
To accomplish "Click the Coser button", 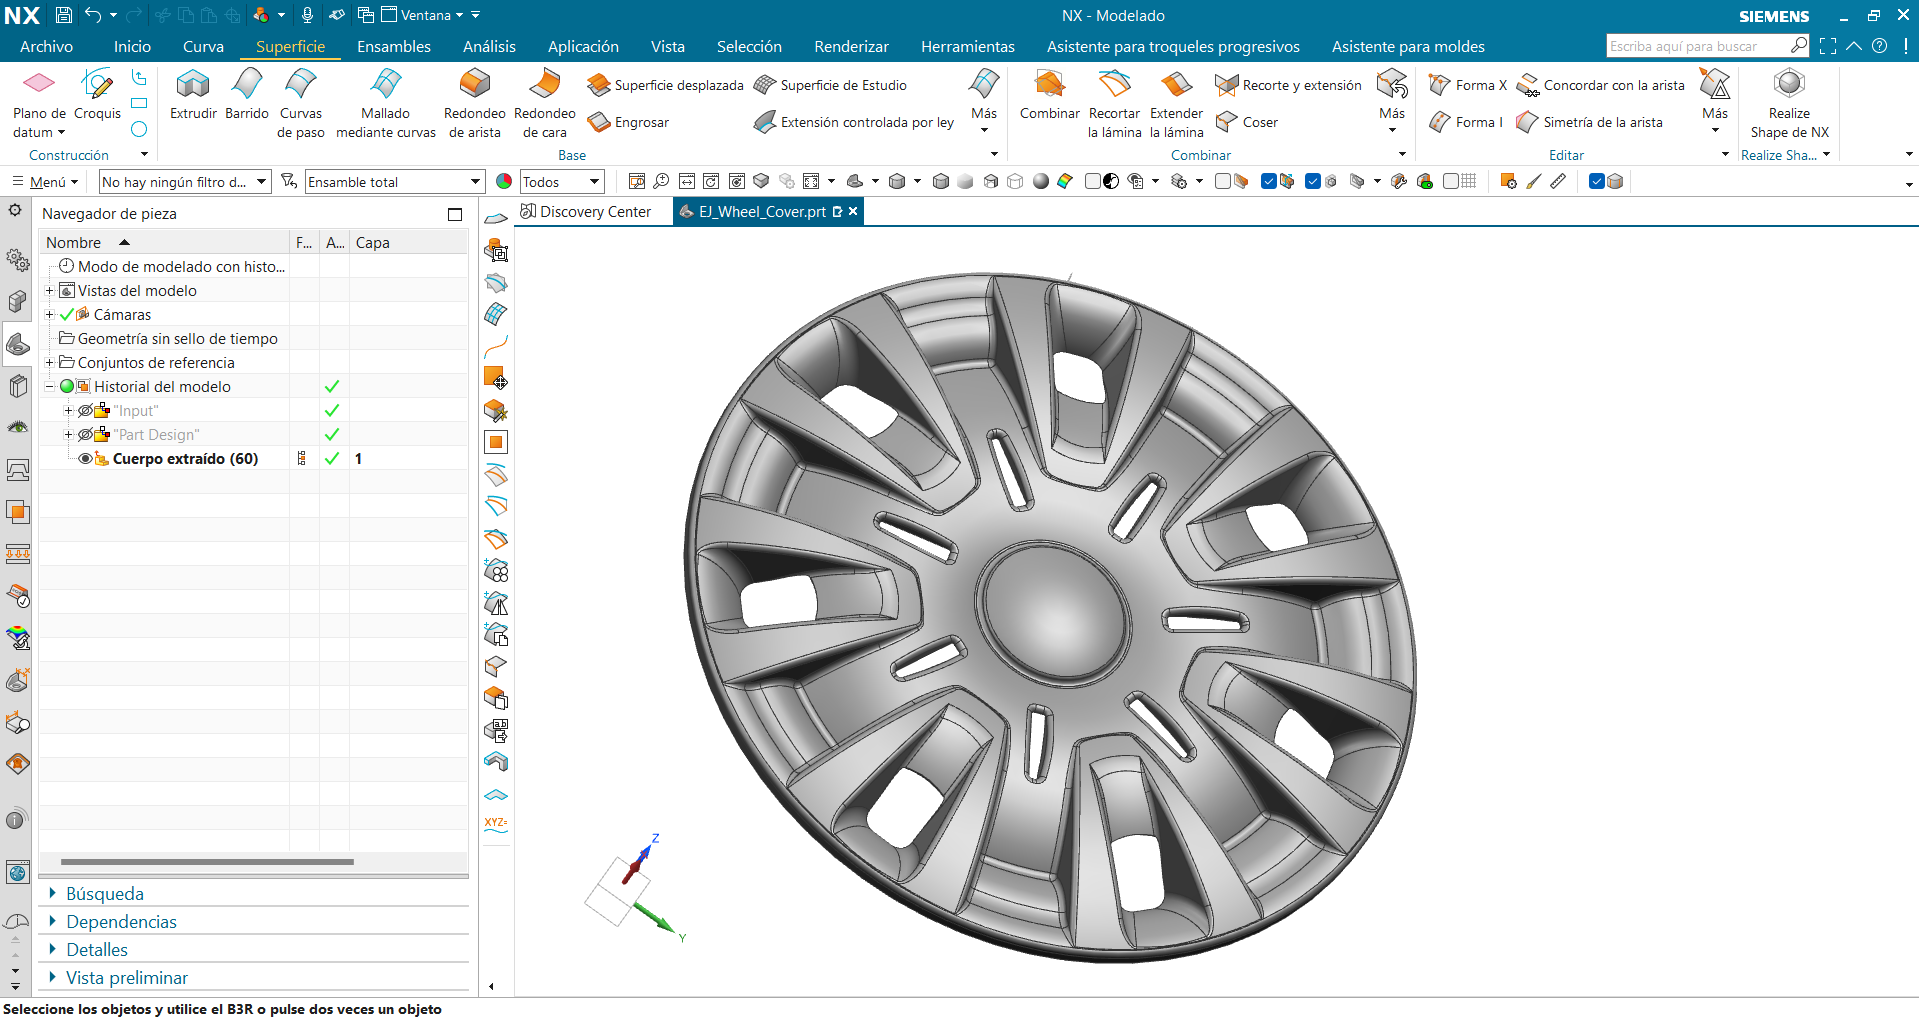I will pos(1247,122).
